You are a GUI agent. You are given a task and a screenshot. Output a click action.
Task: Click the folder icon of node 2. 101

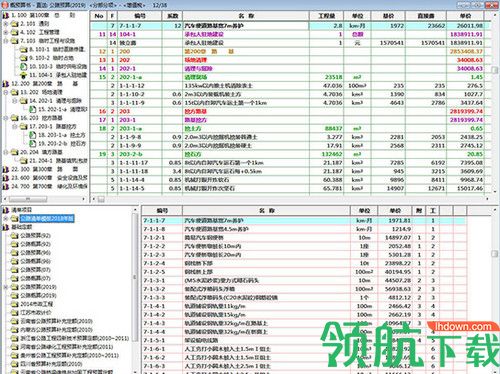(14, 24)
